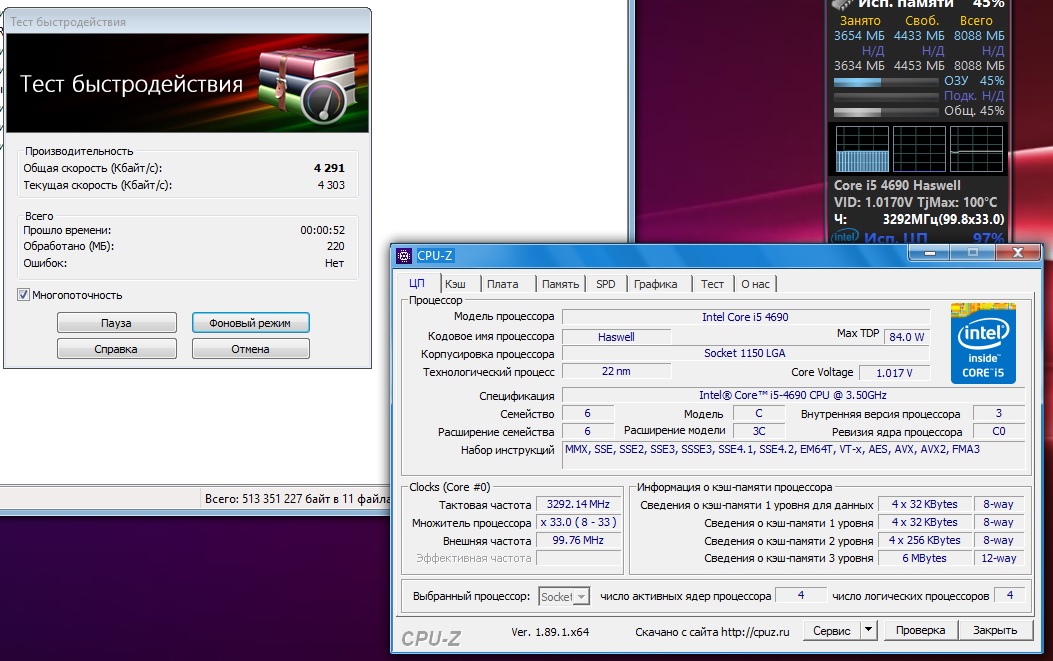Viewport: 1053px width, 661px height.
Task: Click the 99.76 MHz bus speed value
Action: (578, 541)
